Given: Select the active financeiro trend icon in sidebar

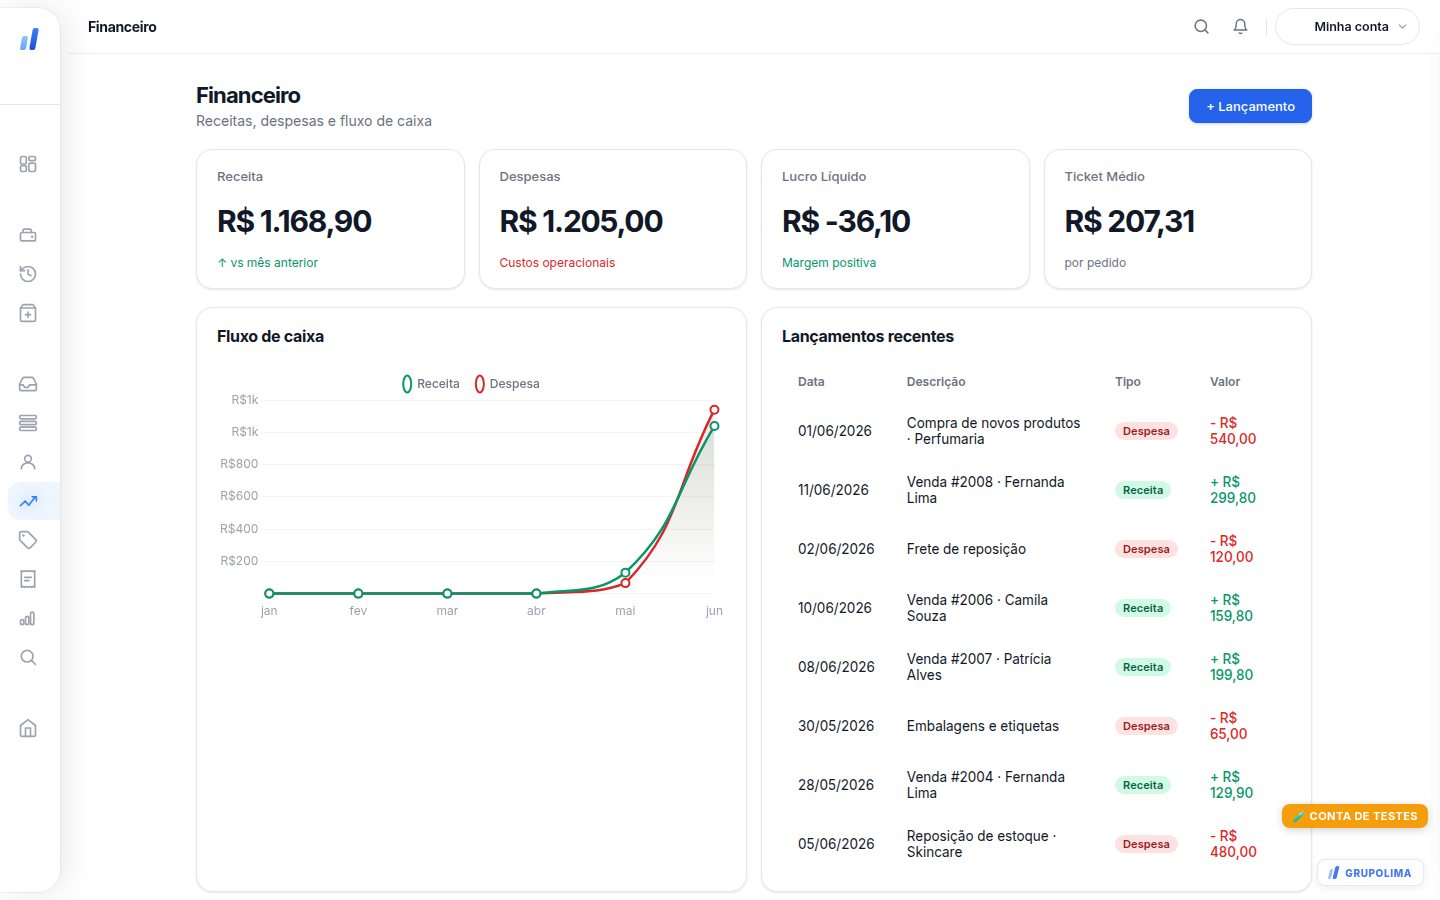Looking at the screenshot, I should point(28,501).
